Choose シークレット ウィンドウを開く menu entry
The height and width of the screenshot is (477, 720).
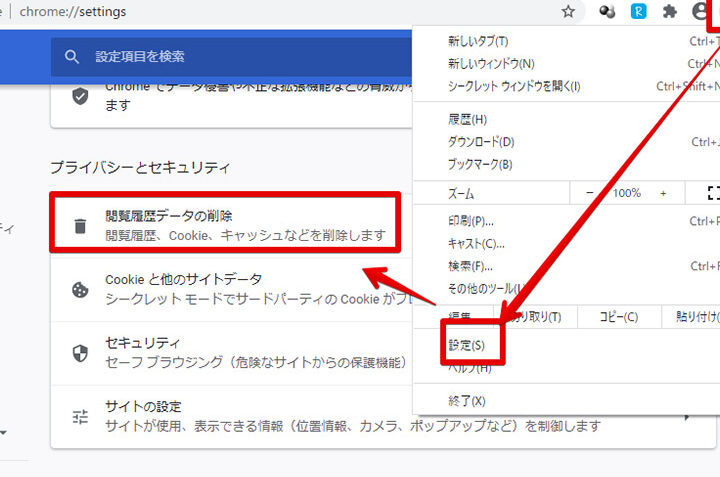[514, 86]
